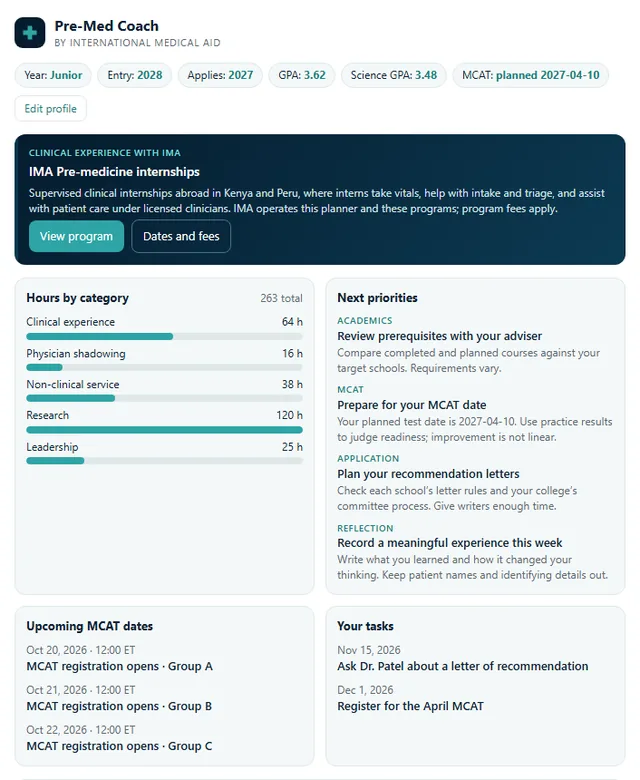Click the Pre-Med Coach plus logo icon
Image resolution: width=640 pixels, height=780 pixels.
30,33
